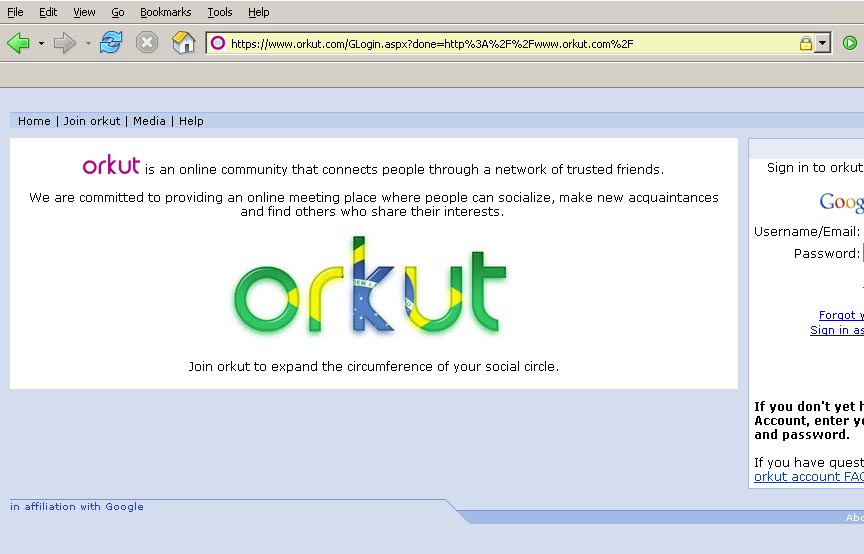This screenshot has height=554, width=864.
Task: Go to the Home page house icon
Action: point(183,42)
